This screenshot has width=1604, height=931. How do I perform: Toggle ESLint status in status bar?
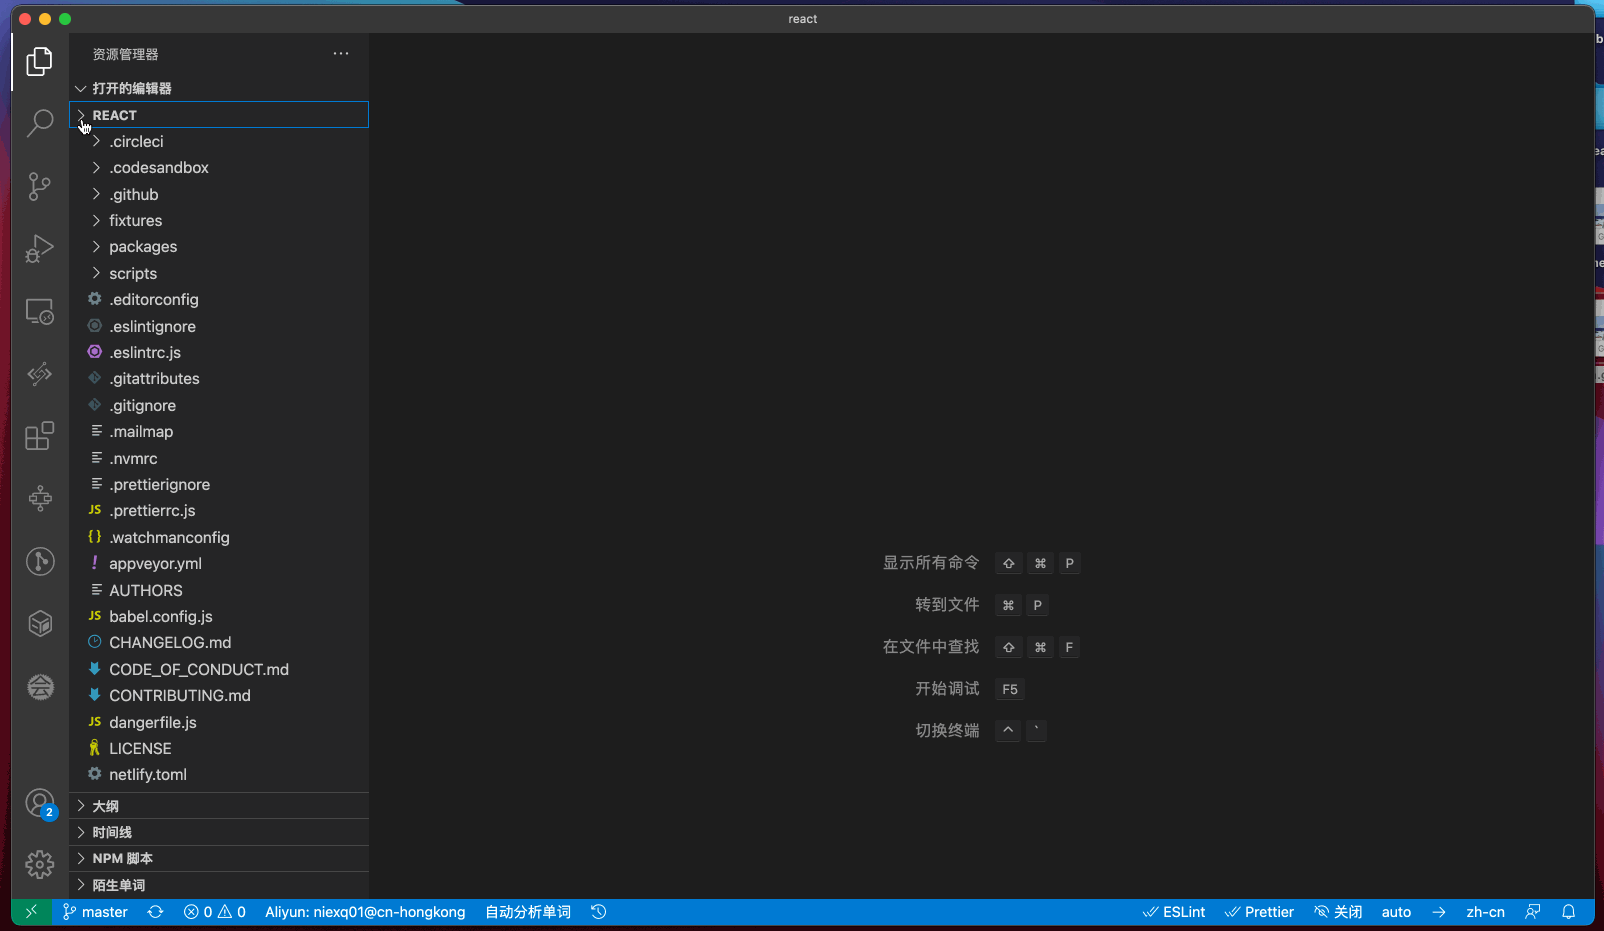pos(1174,912)
